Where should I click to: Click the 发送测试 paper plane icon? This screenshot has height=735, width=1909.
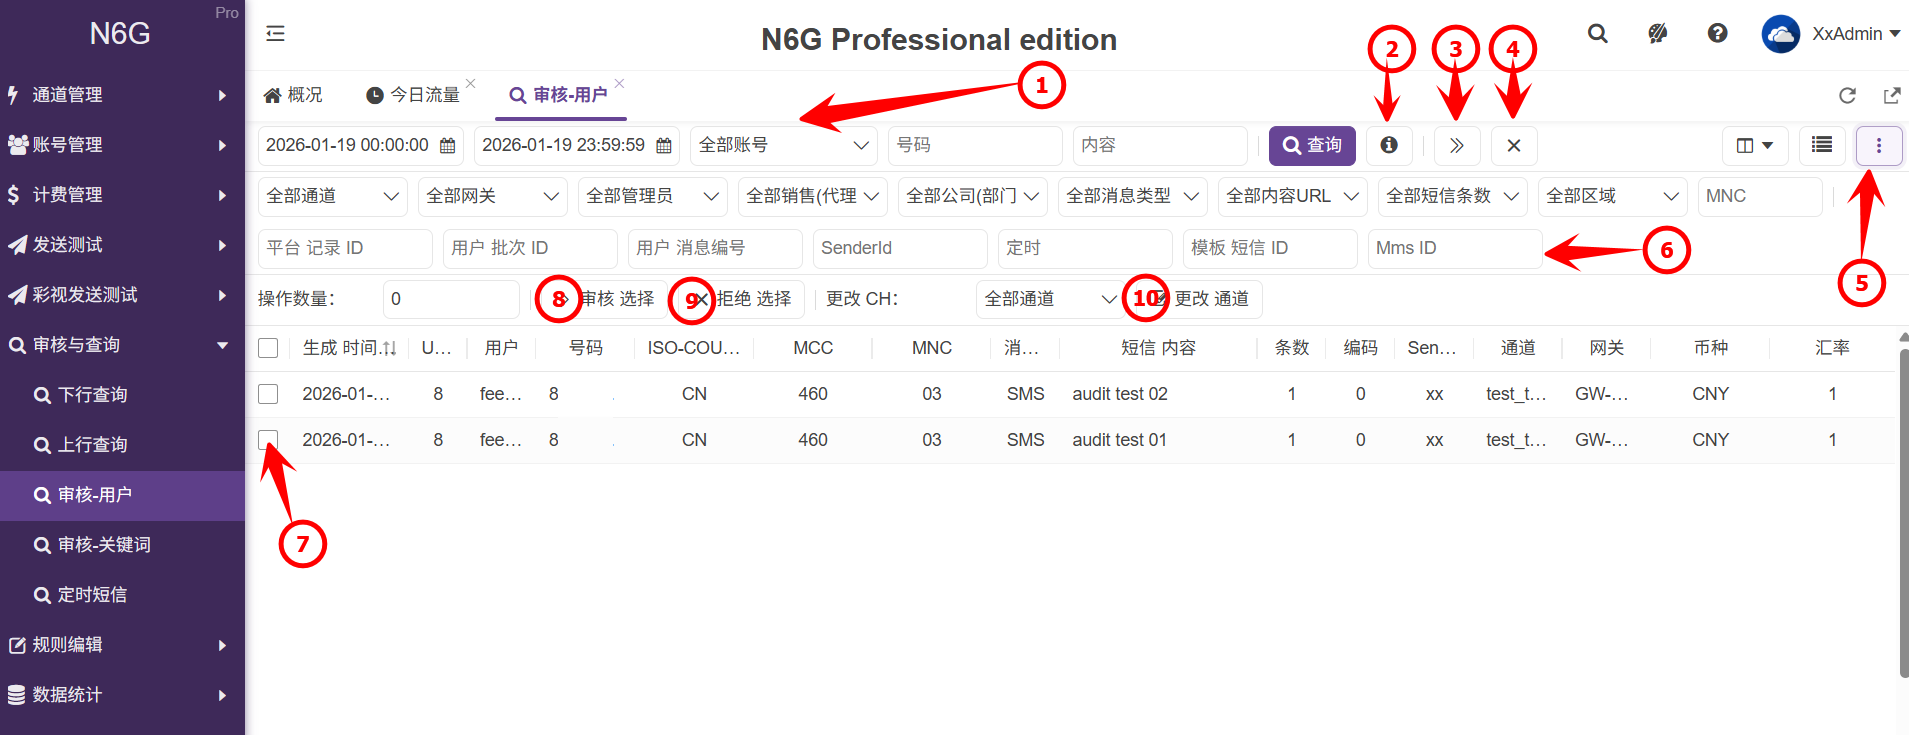click(x=17, y=244)
